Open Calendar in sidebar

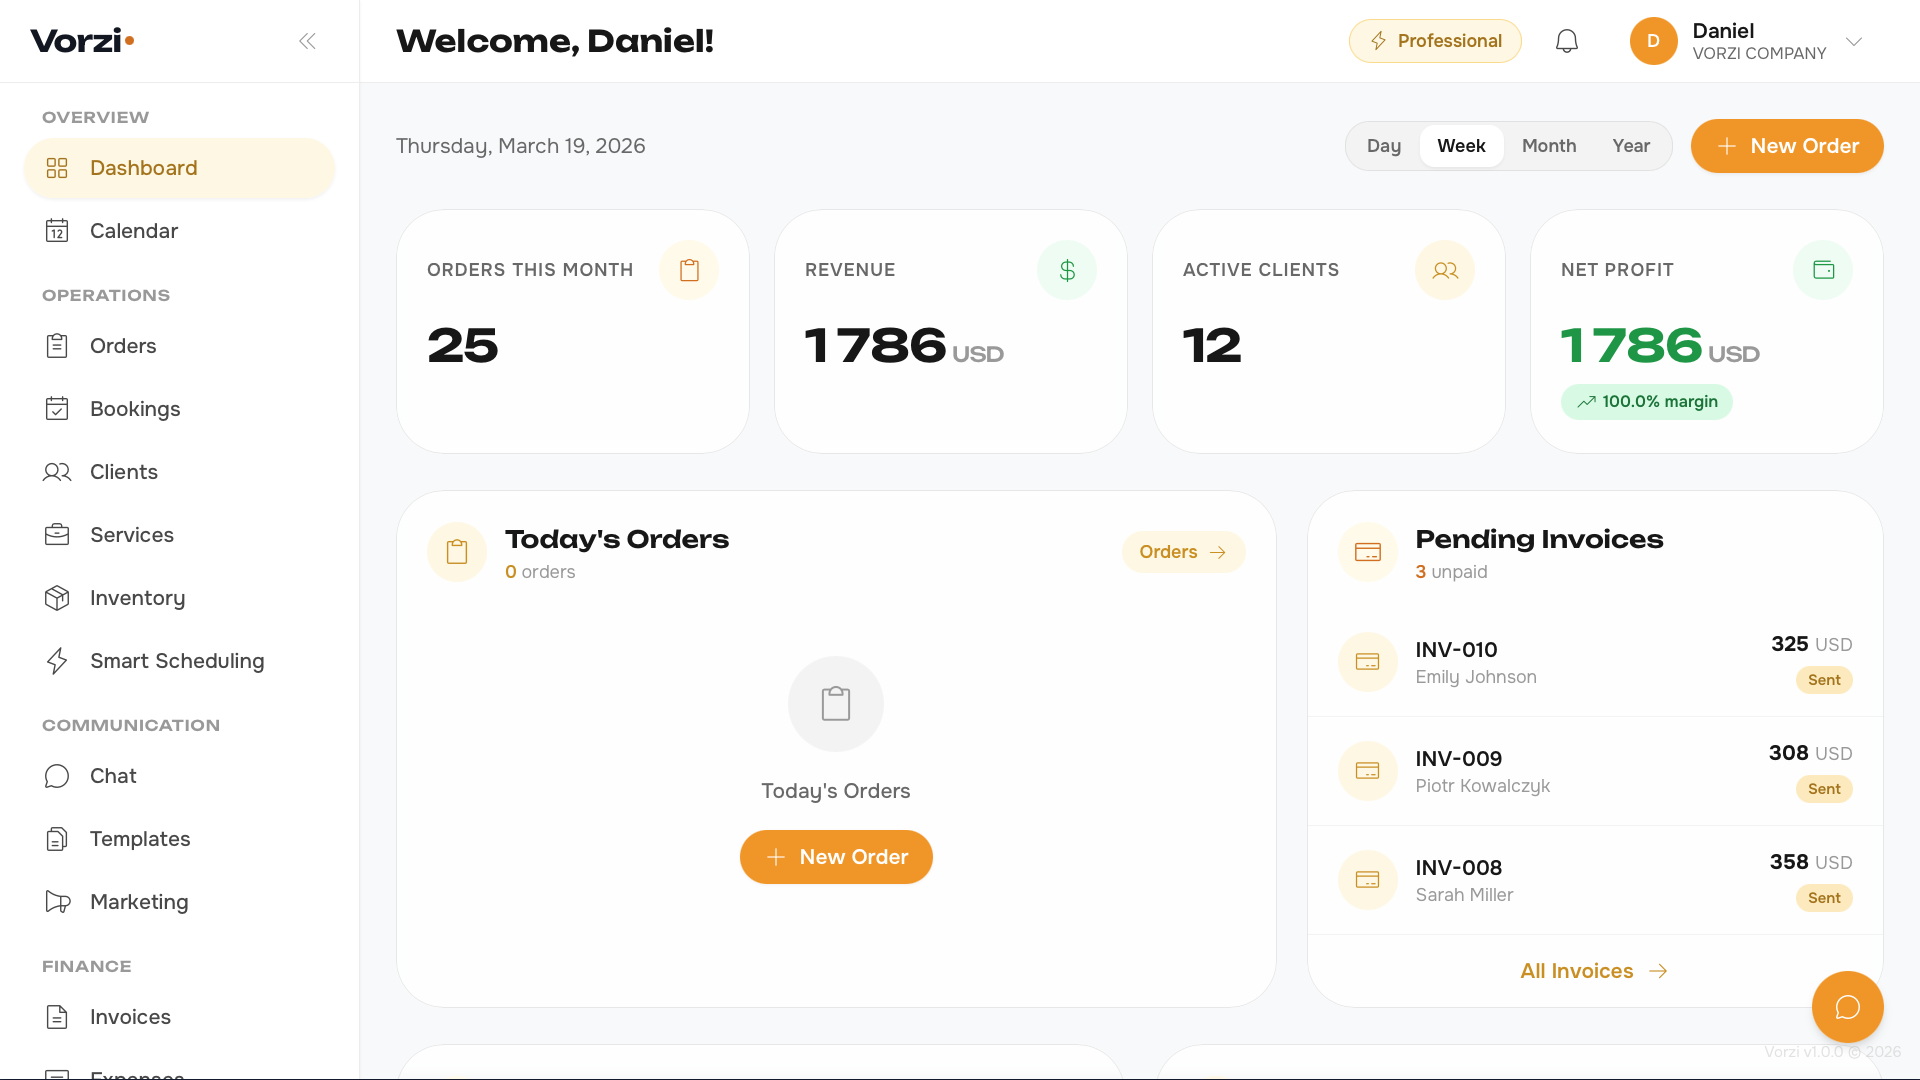[179, 231]
